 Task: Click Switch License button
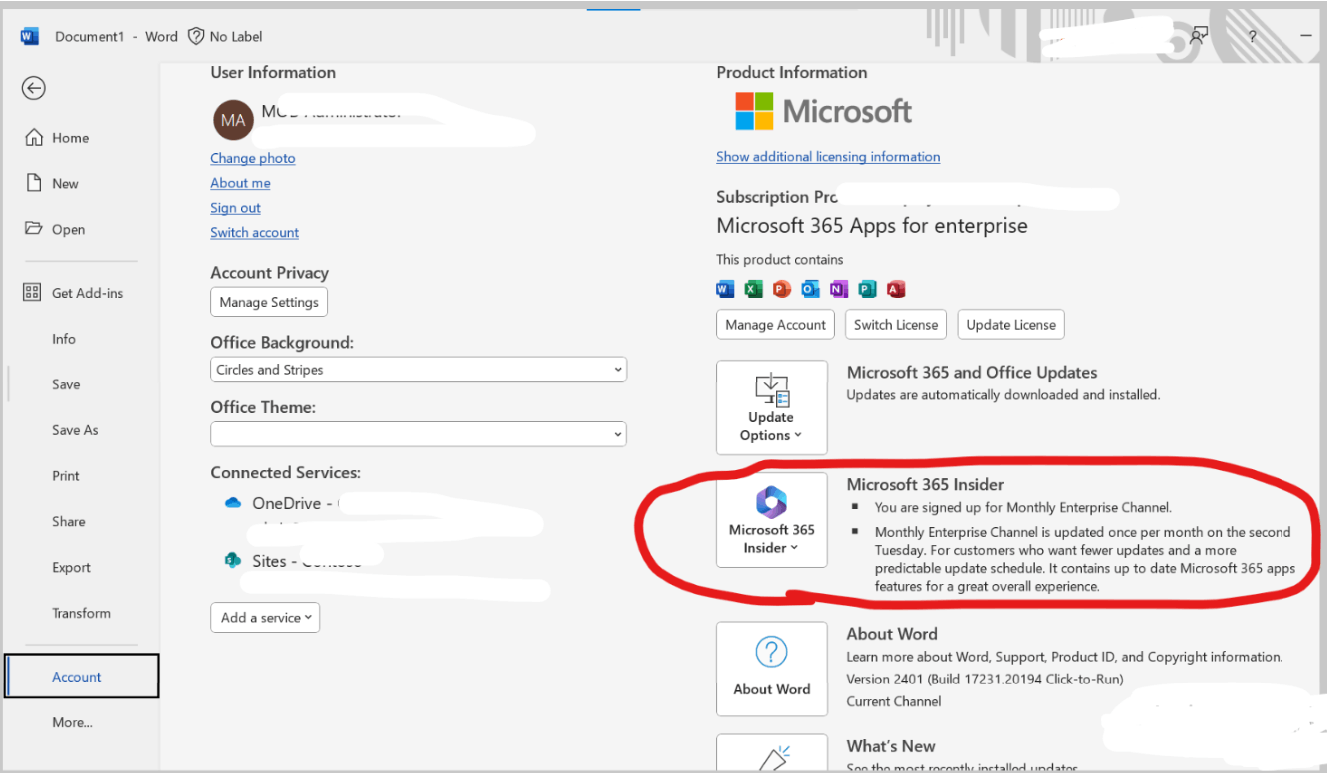pos(896,325)
